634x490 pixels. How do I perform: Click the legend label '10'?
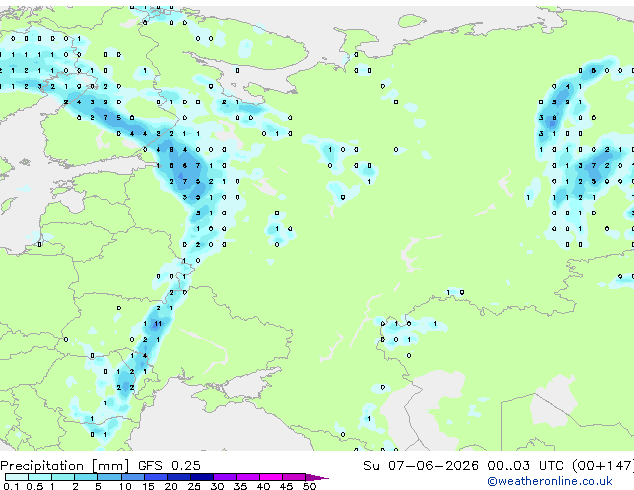pos(125,486)
